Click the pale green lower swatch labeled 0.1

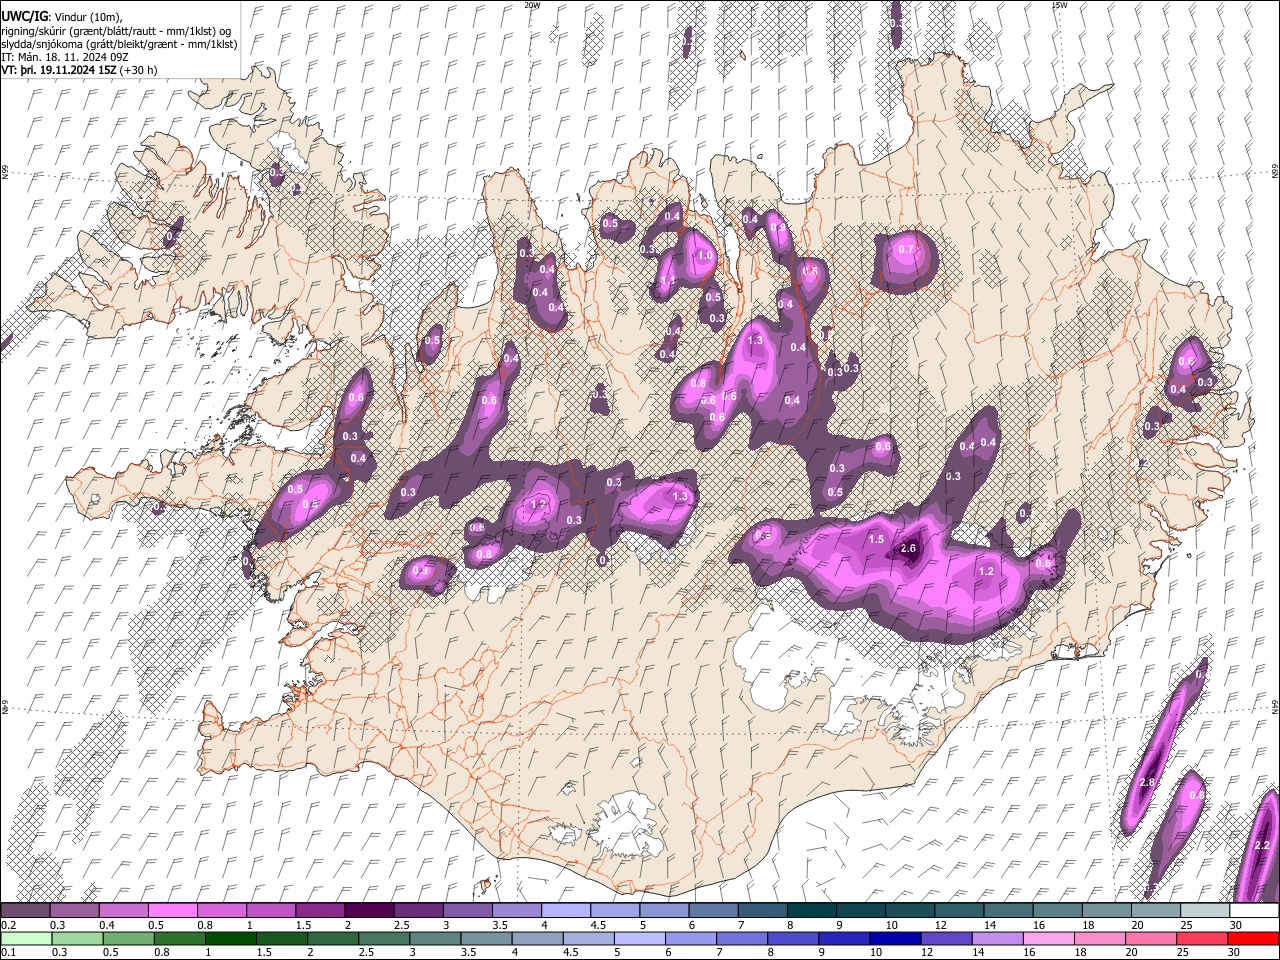[x=25, y=938]
